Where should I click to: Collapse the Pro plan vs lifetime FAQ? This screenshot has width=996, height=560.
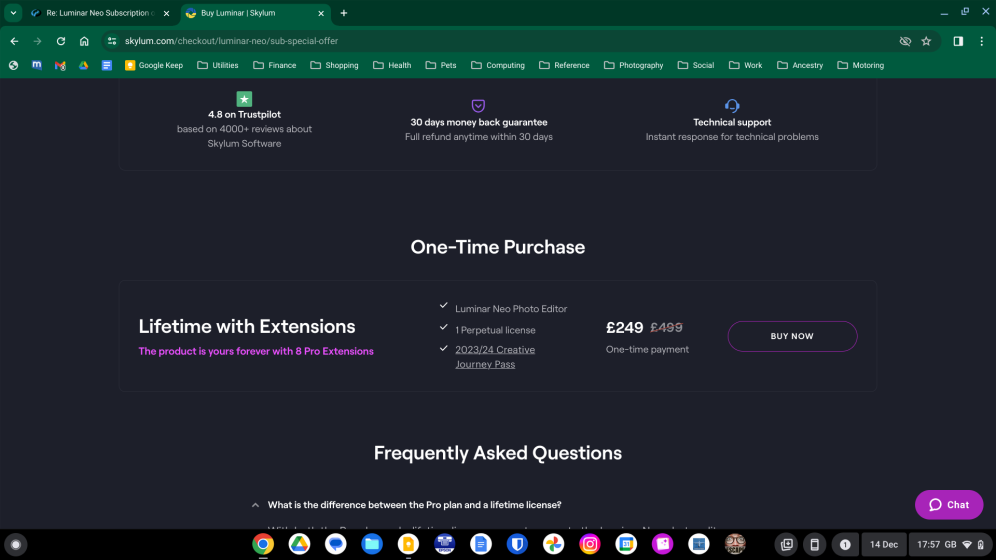(256, 505)
